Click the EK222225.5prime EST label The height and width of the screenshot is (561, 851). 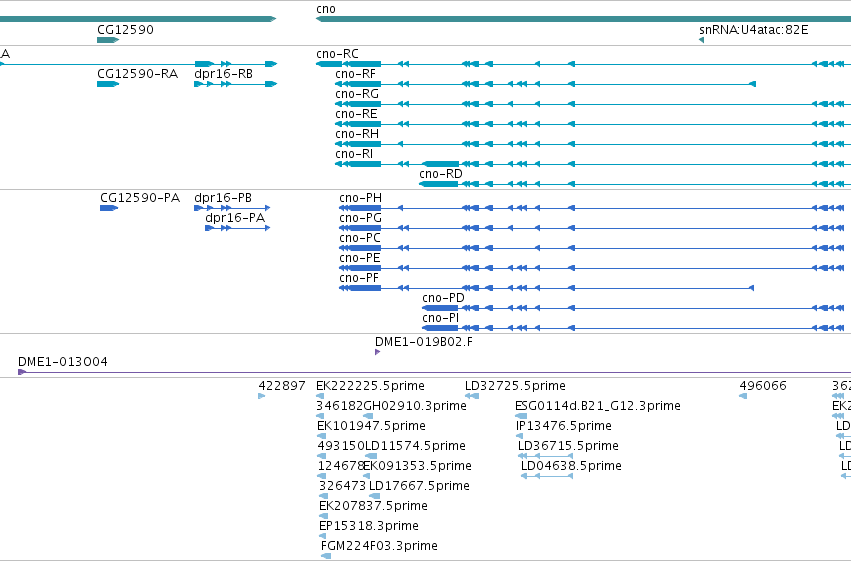[370, 386]
